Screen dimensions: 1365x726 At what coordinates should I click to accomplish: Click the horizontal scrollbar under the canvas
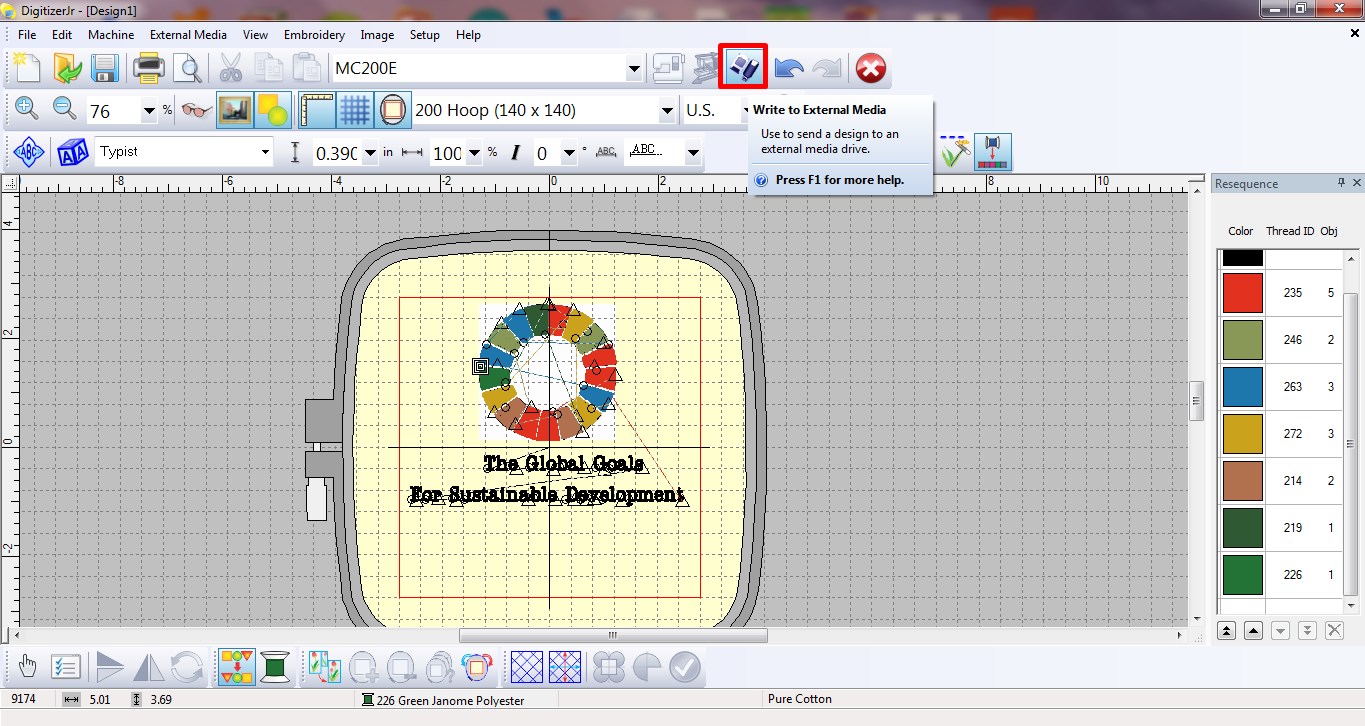tap(613, 635)
